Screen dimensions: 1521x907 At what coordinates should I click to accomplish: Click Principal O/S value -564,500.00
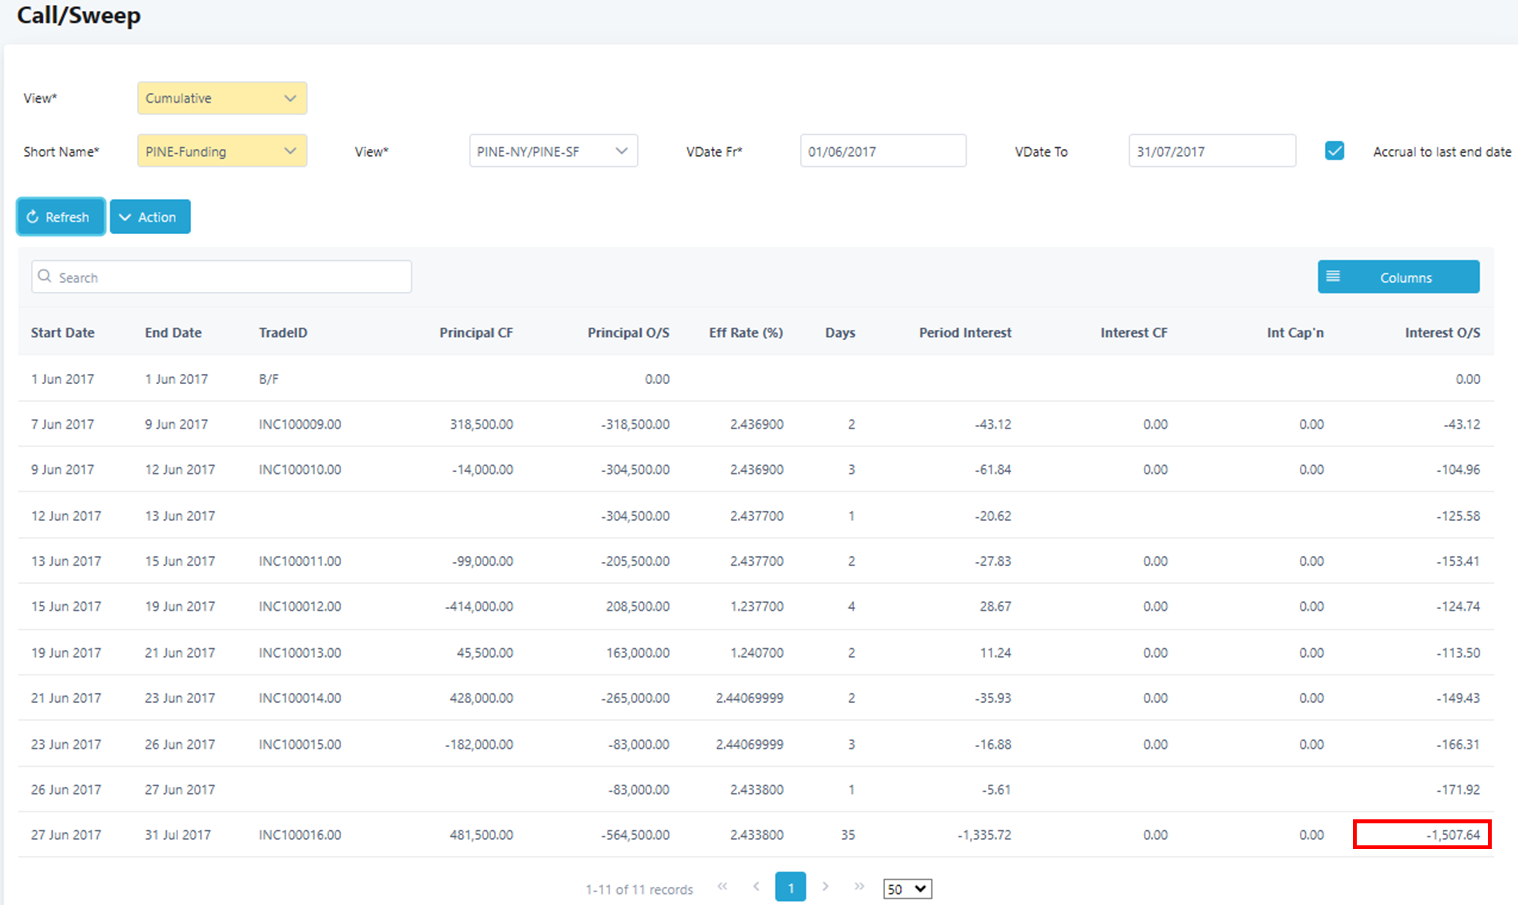click(x=635, y=834)
